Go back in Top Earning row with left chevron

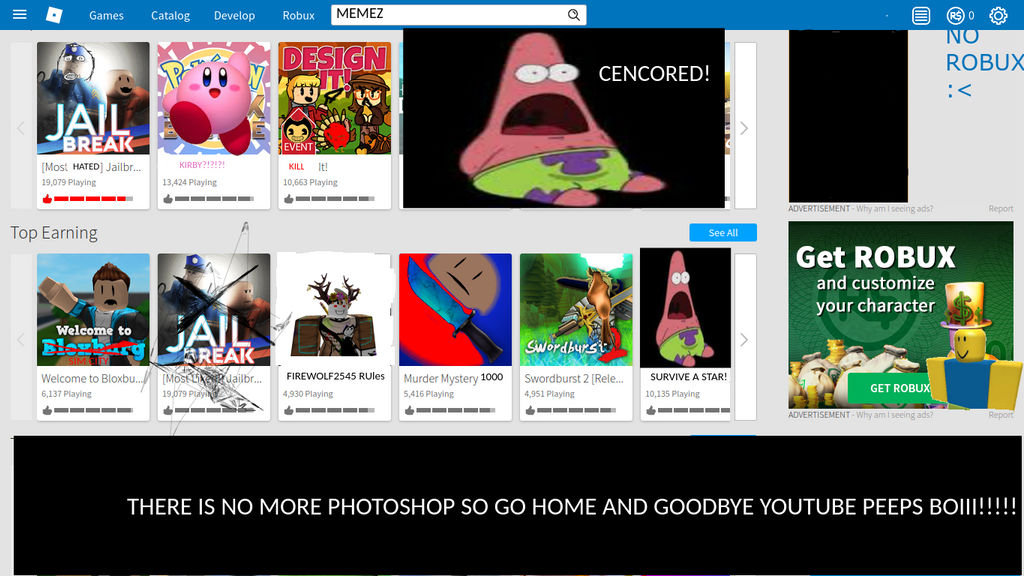coord(21,339)
